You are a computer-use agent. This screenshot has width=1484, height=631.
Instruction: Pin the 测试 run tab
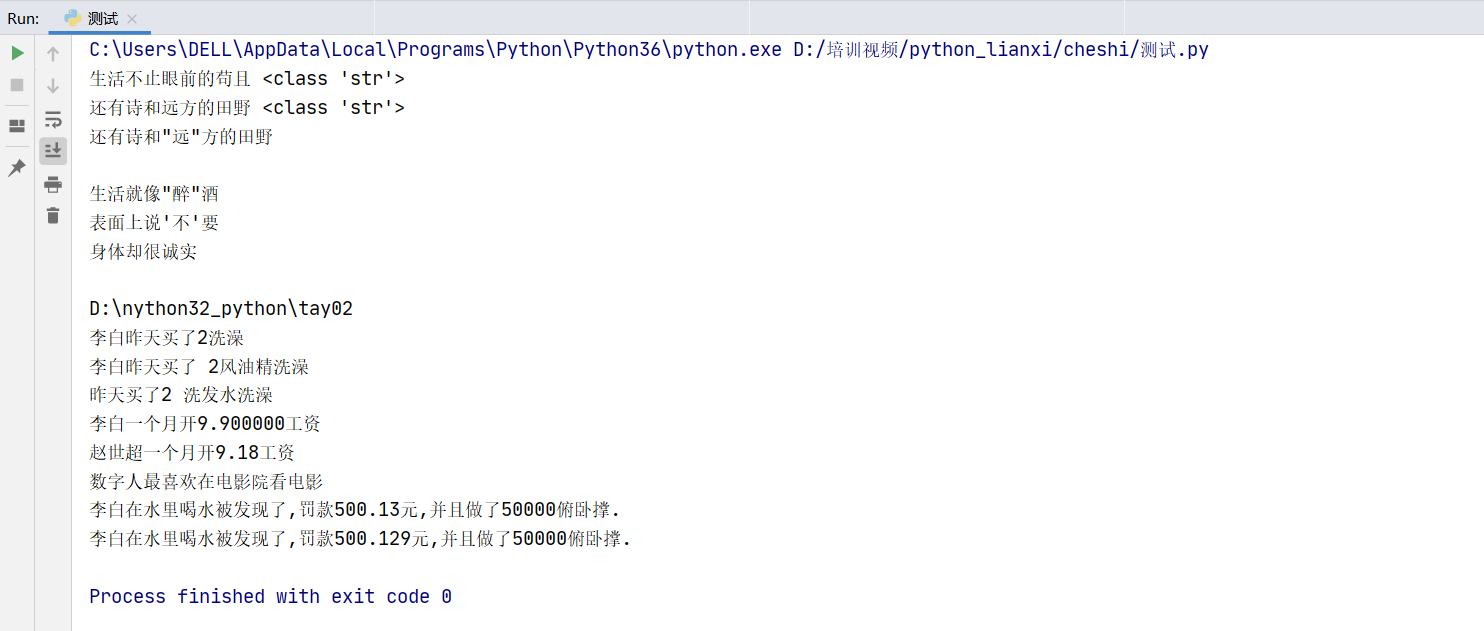16,168
